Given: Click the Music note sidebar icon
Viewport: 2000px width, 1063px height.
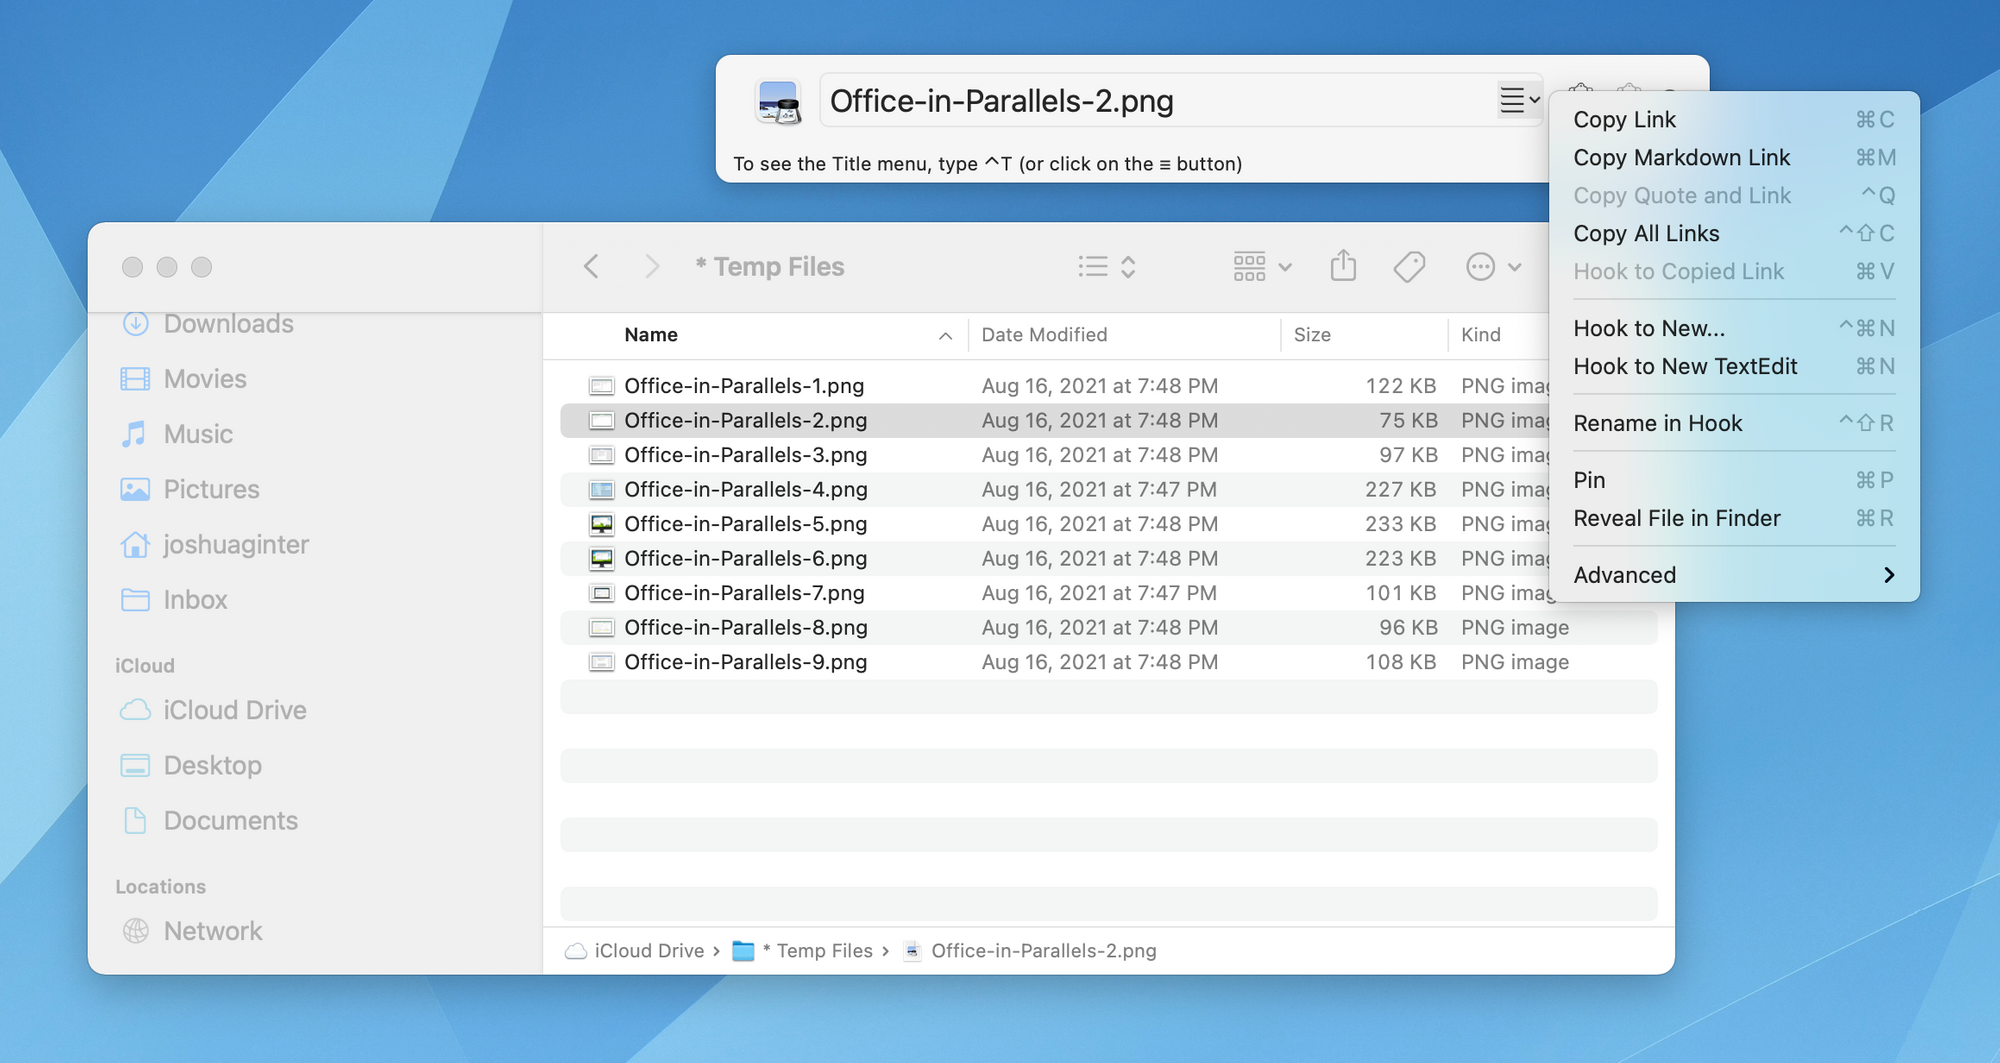Looking at the screenshot, I should (134, 434).
